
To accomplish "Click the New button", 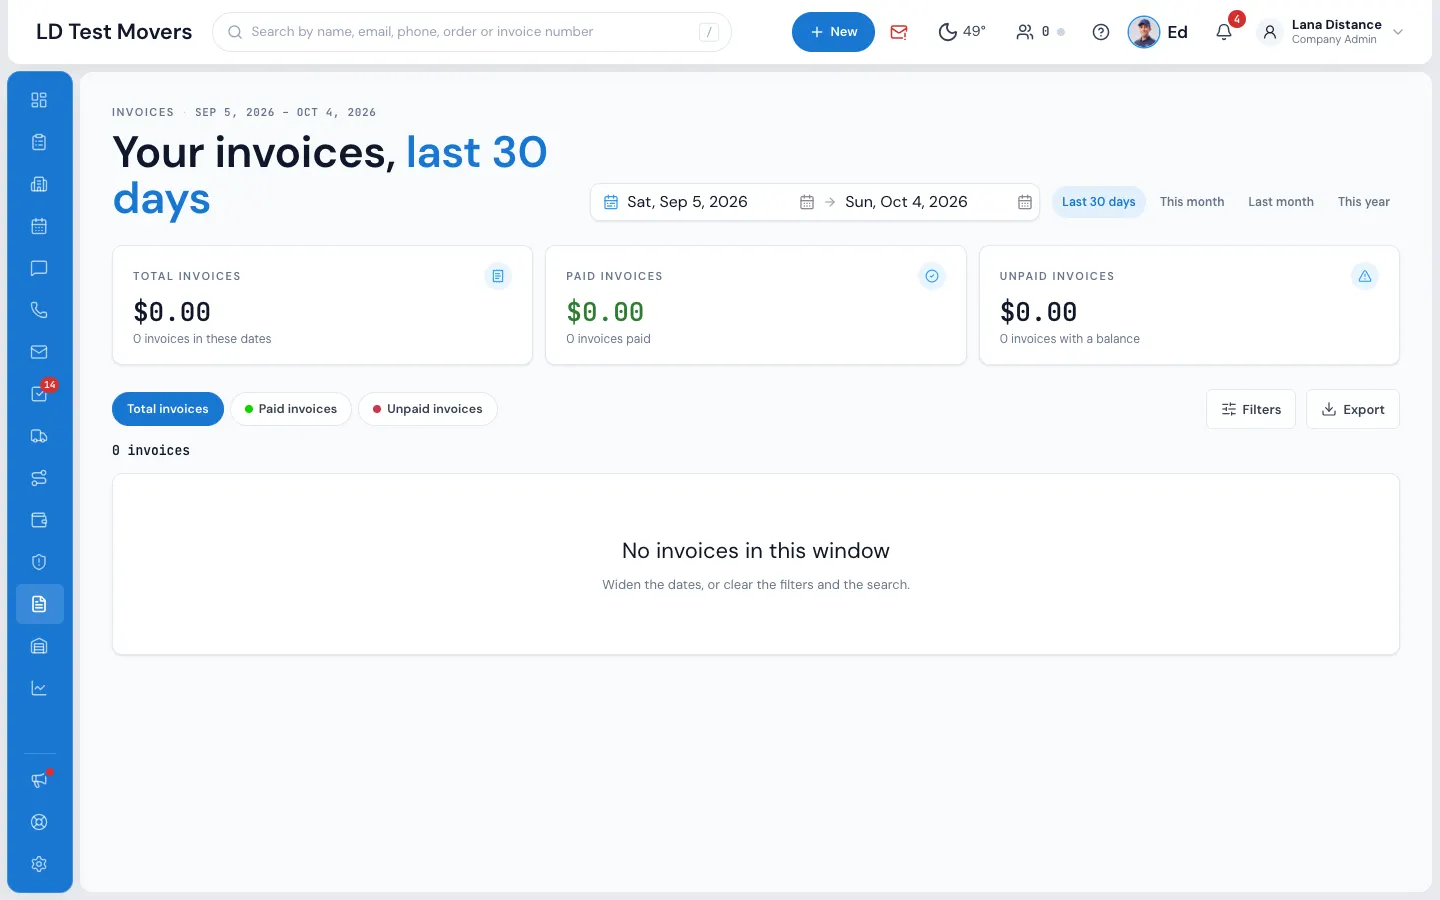I will [x=833, y=32].
